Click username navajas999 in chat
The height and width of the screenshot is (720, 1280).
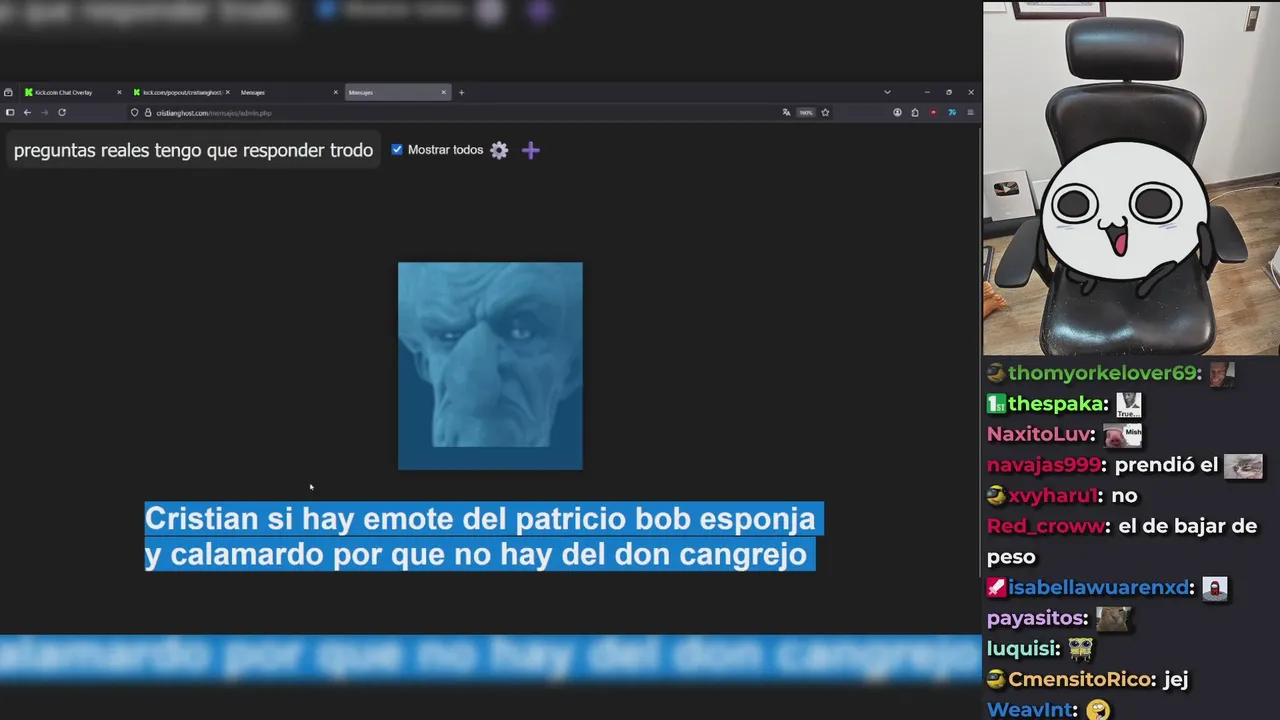tap(1046, 465)
